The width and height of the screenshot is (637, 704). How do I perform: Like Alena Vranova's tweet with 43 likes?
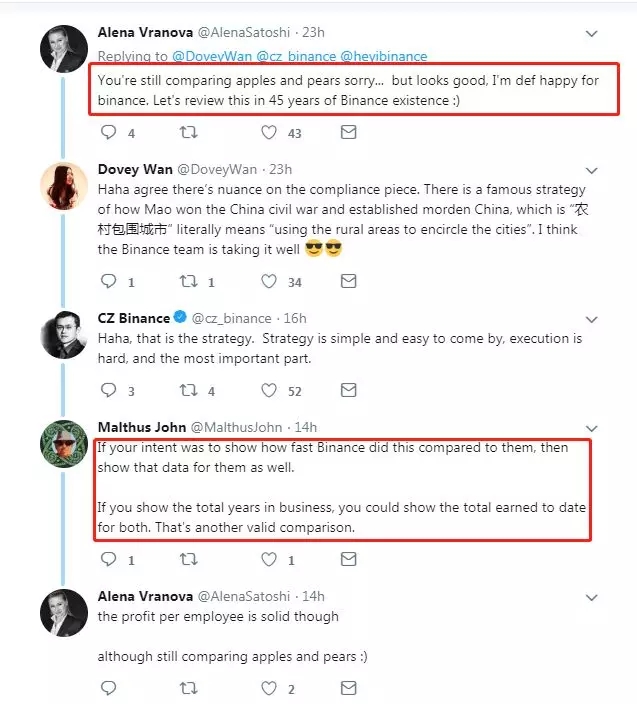pos(268,132)
